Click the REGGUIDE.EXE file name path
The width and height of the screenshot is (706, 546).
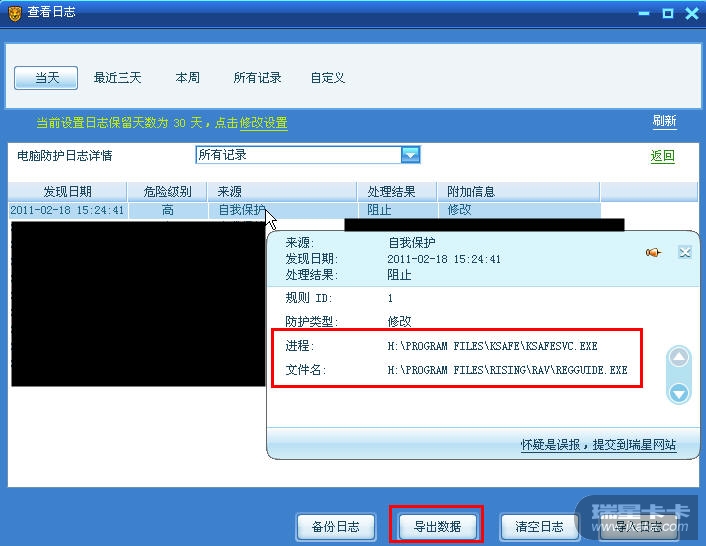coord(507,370)
